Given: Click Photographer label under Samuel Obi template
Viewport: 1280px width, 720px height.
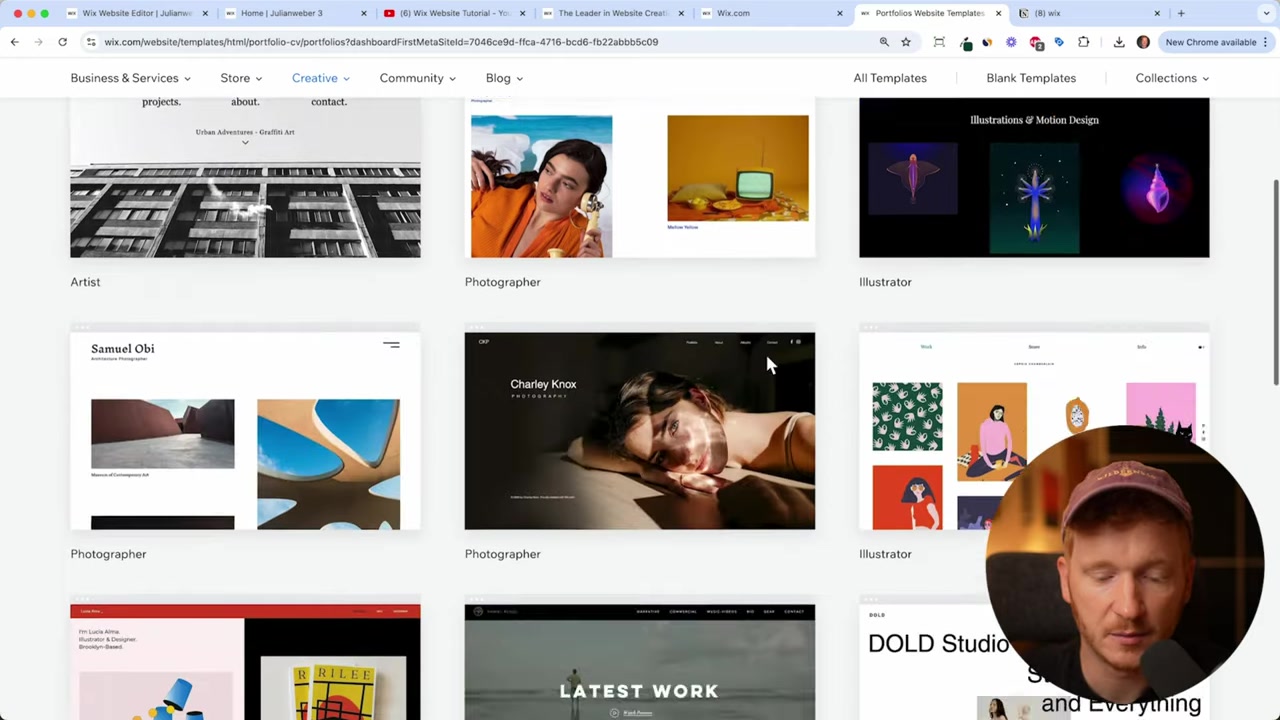Looking at the screenshot, I should pos(108,554).
